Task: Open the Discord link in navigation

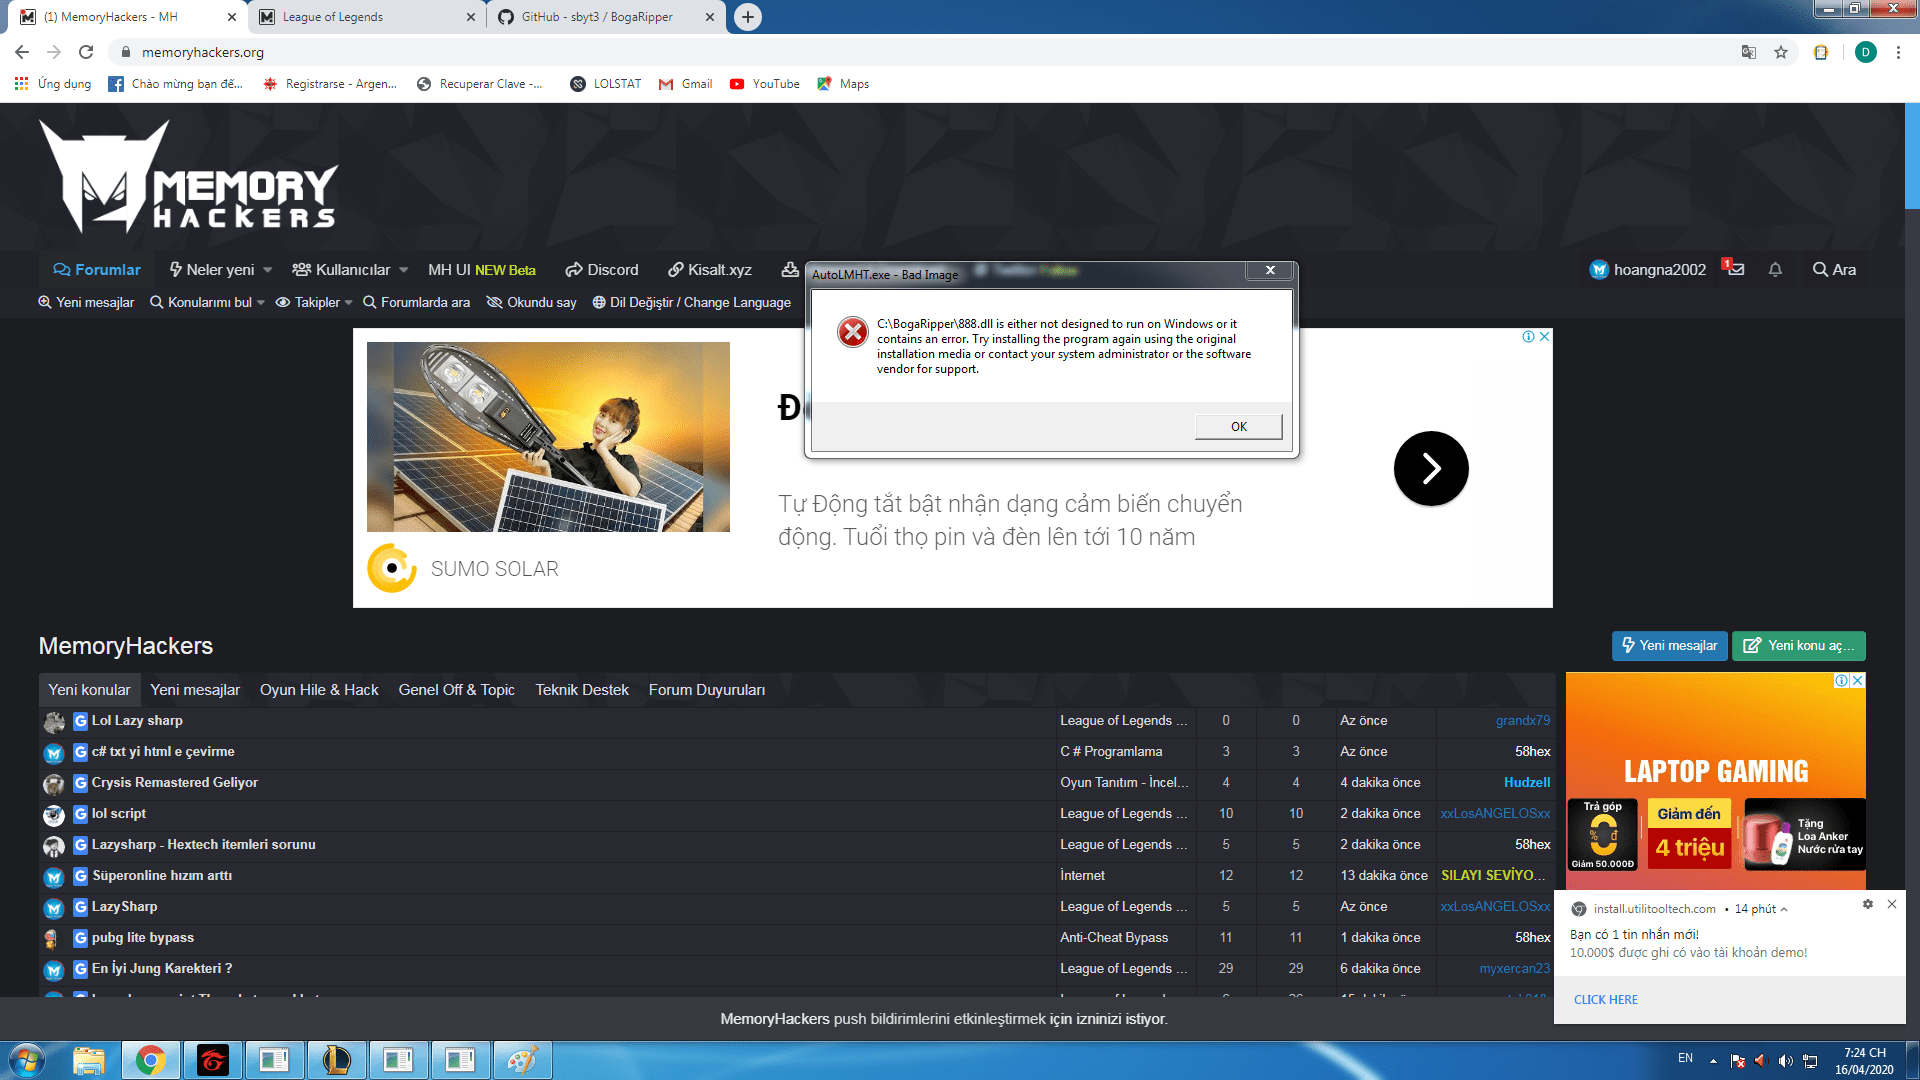Action: 602,270
